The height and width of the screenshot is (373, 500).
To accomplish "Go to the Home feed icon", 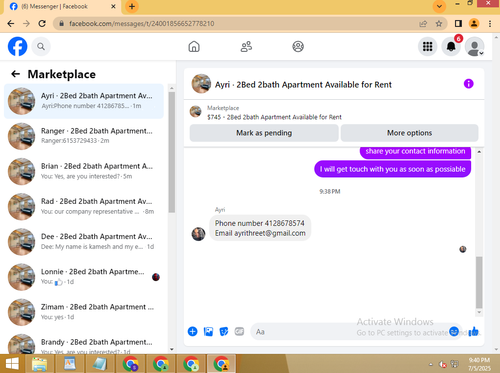I will pos(194,46).
